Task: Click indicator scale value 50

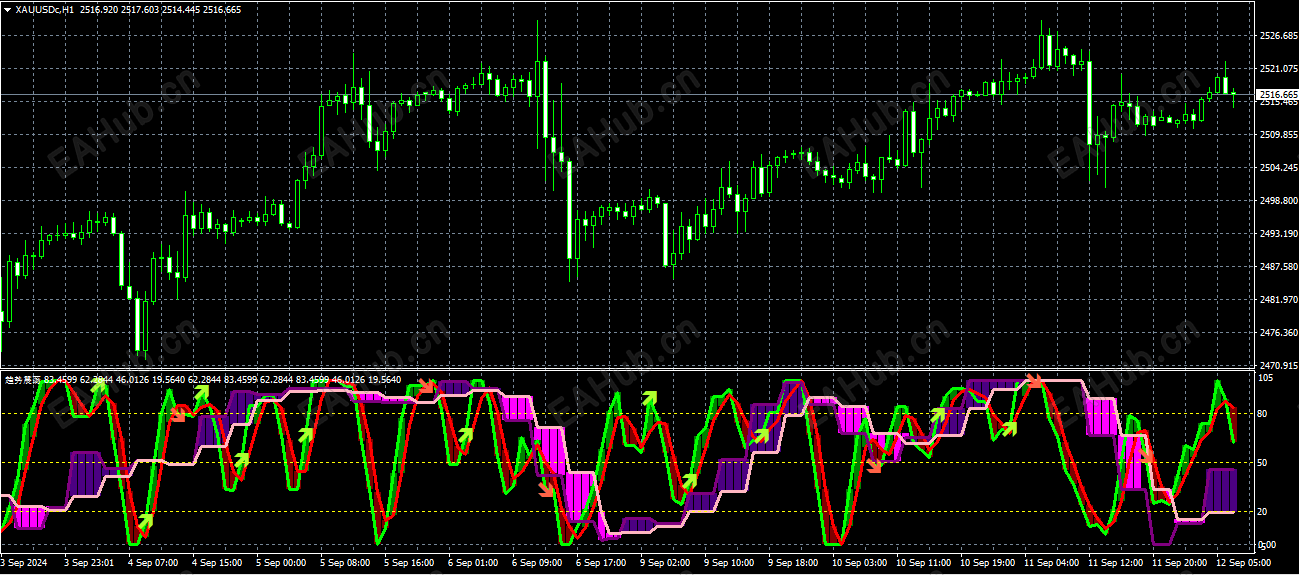Action: (x=1264, y=462)
